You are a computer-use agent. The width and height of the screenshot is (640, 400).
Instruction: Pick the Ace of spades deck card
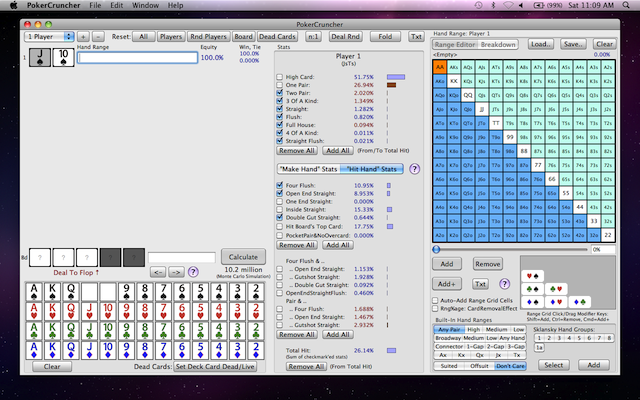click(x=34, y=292)
